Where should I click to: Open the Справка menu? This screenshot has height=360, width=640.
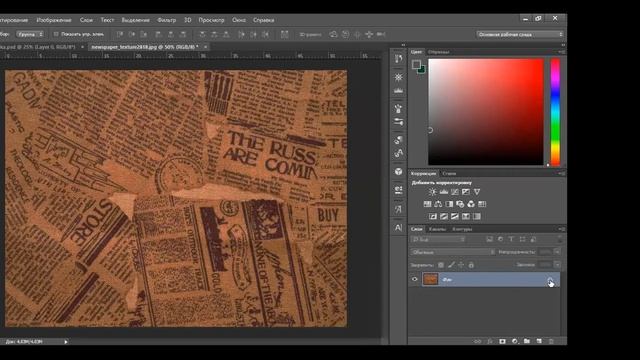(x=263, y=20)
